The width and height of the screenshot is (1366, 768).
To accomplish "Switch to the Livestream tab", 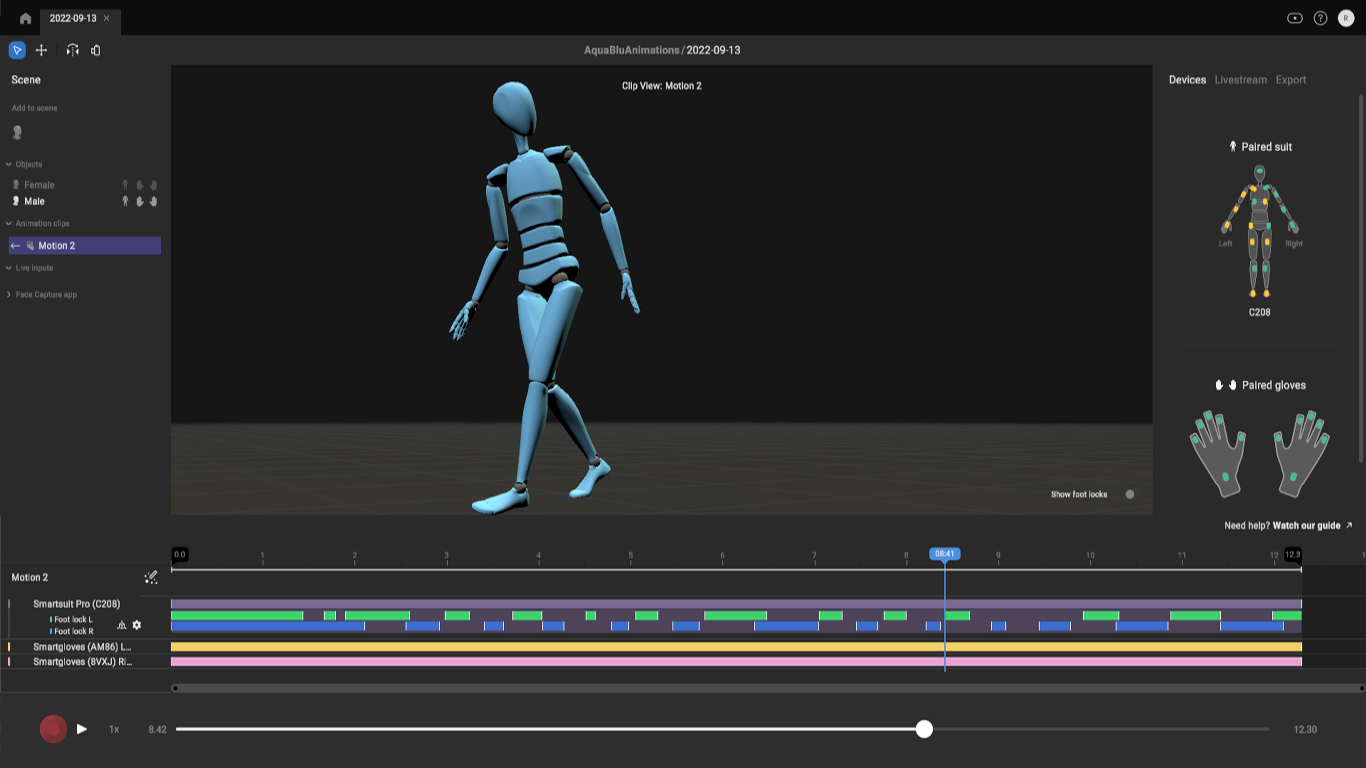I will pyautogui.click(x=1240, y=80).
